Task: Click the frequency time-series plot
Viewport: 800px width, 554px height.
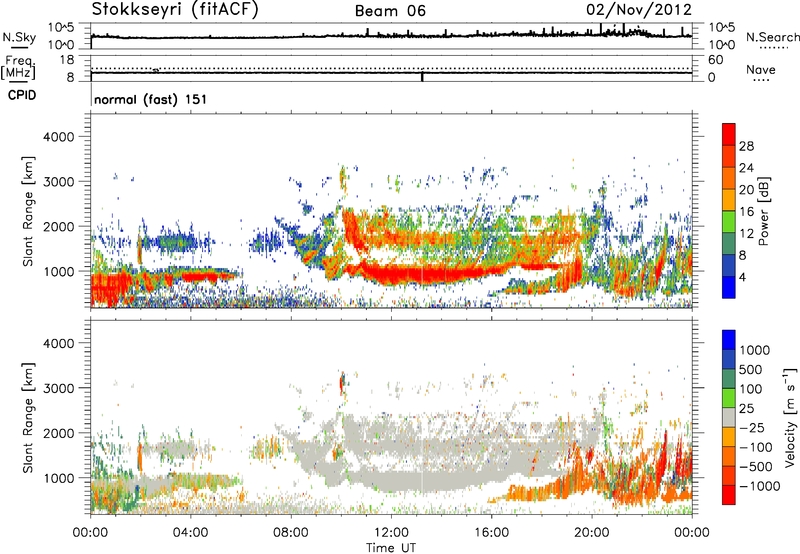Action: [391, 68]
